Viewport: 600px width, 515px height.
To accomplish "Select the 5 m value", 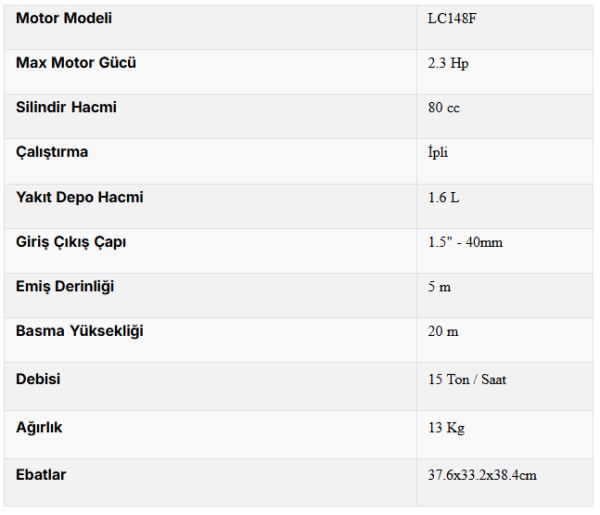I will [x=439, y=287].
